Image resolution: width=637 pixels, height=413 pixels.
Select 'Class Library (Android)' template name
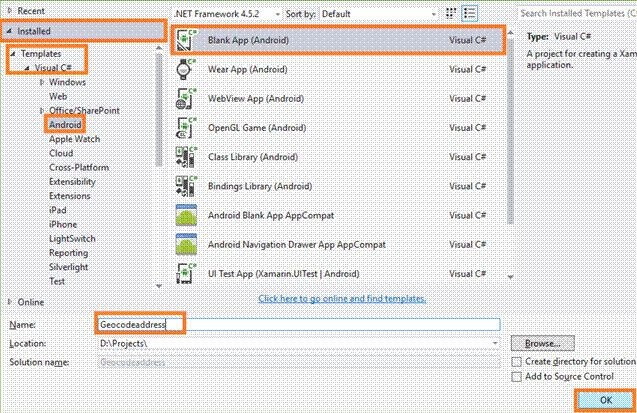(253, 157)
